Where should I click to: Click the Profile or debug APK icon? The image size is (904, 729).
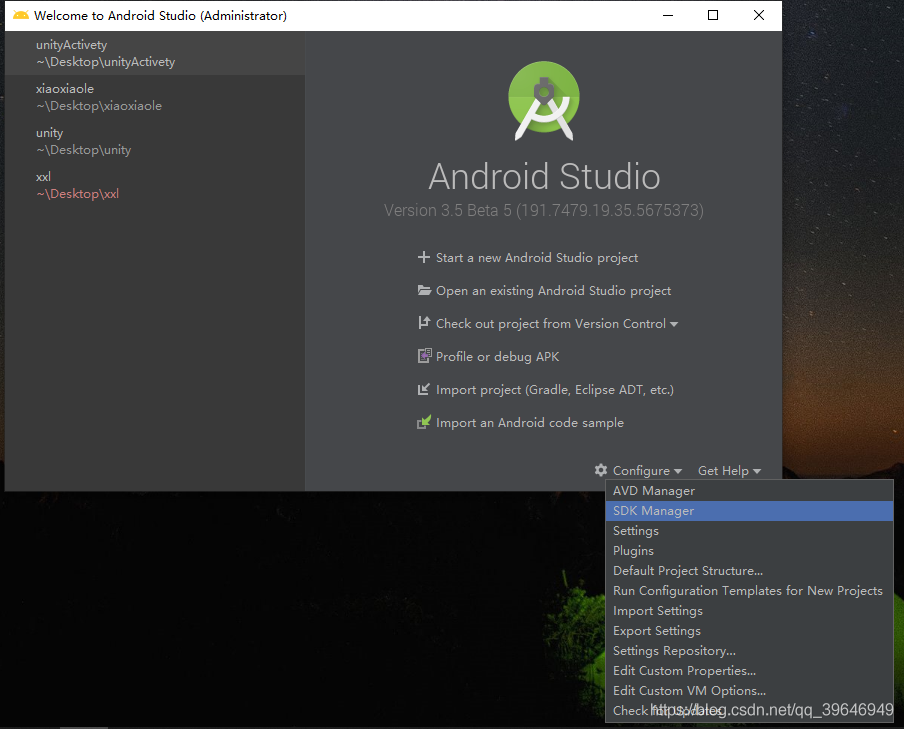[x=424, y=356]
